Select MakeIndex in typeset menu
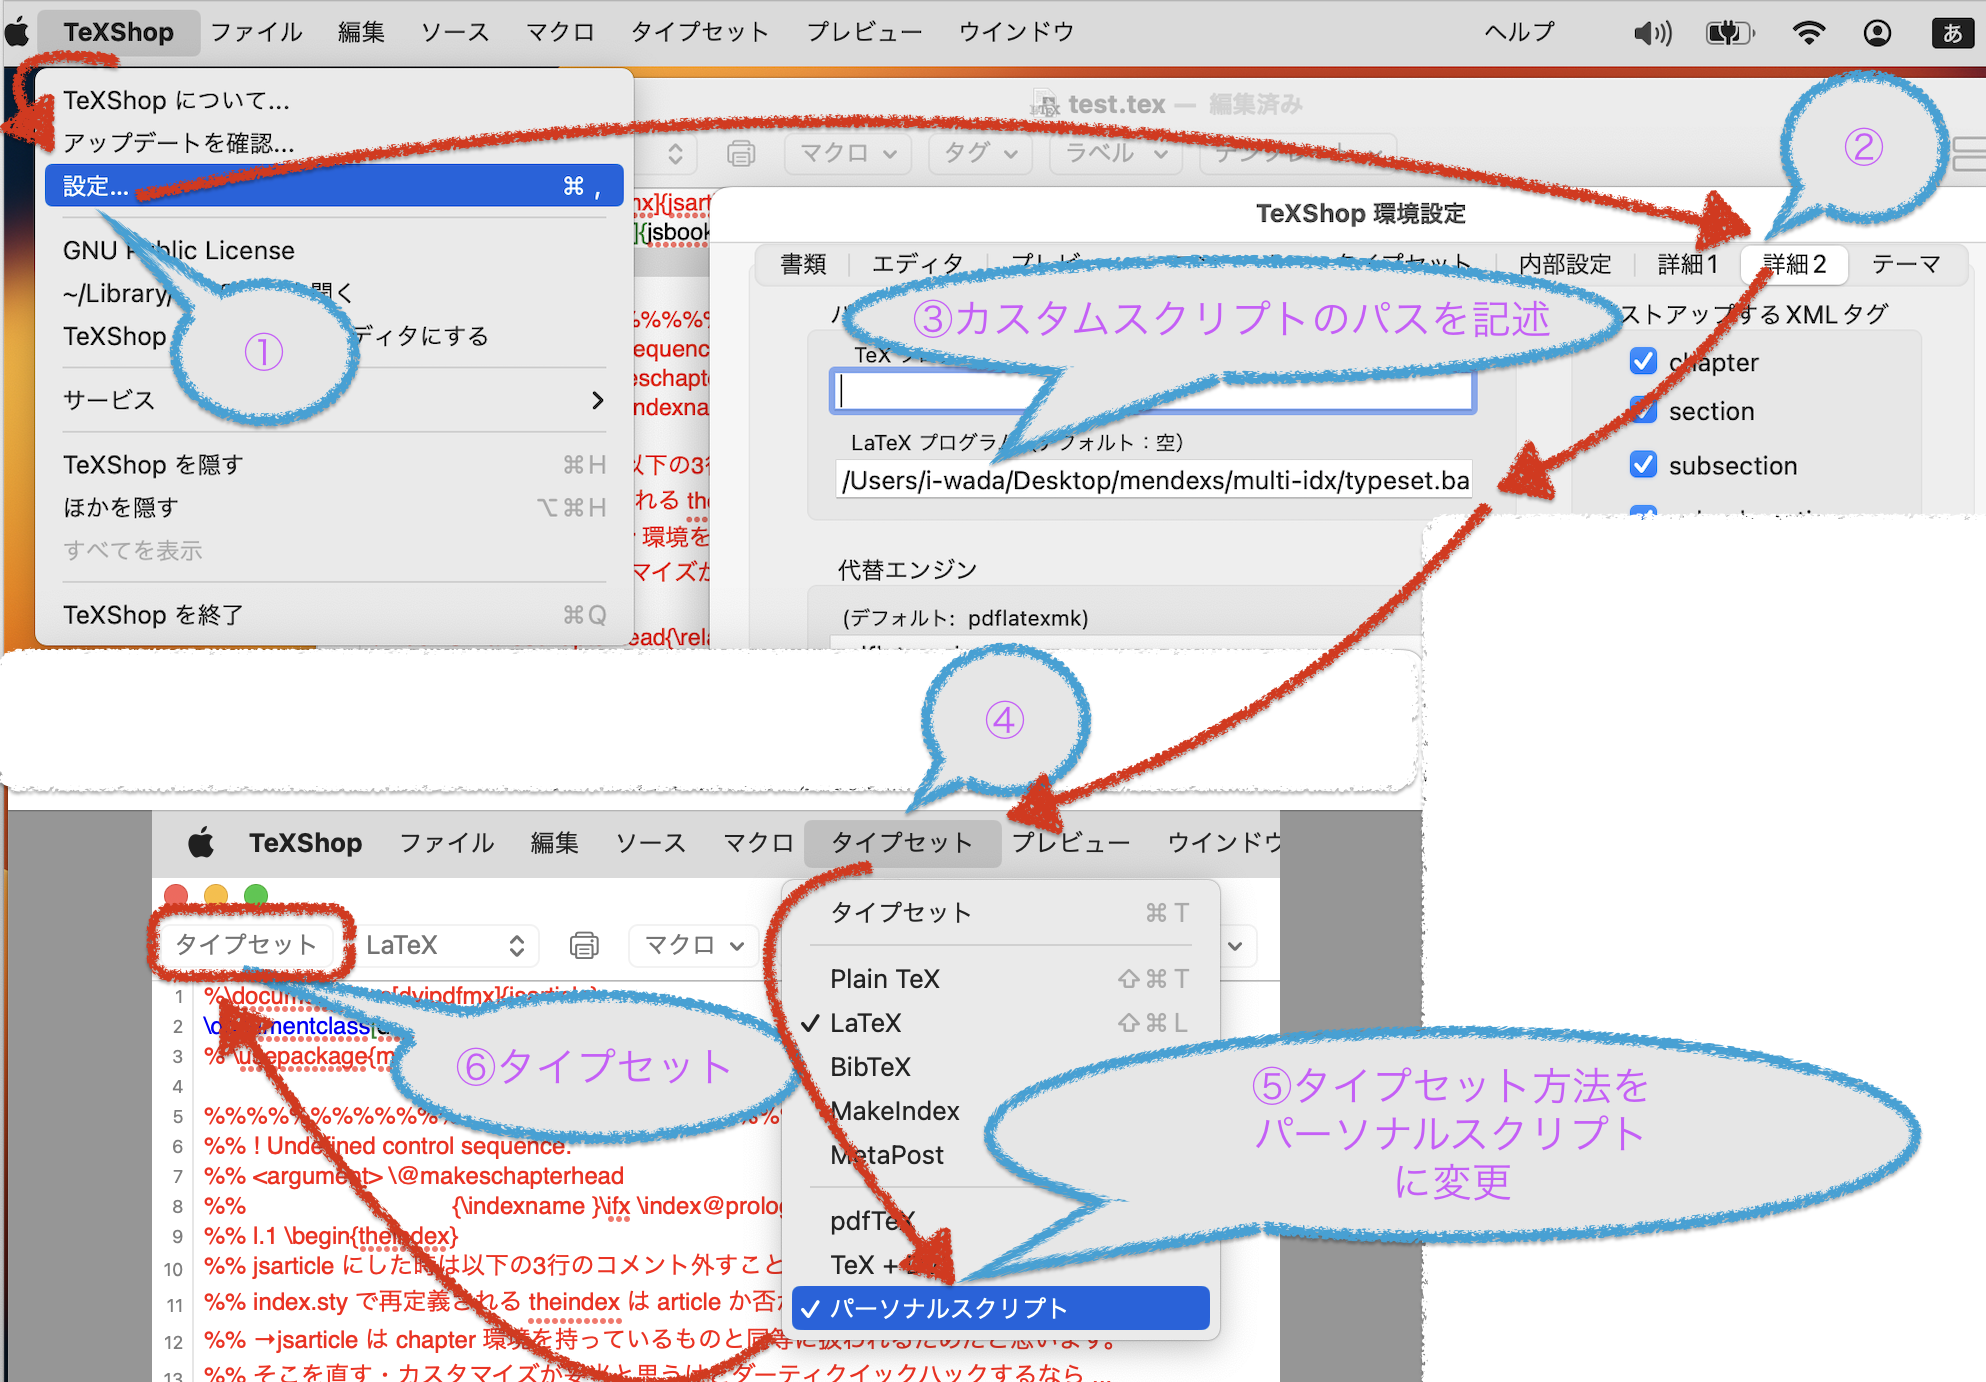Screen dimensions: 1986x1382 pyautogui.click(x=1000, y=1111)
